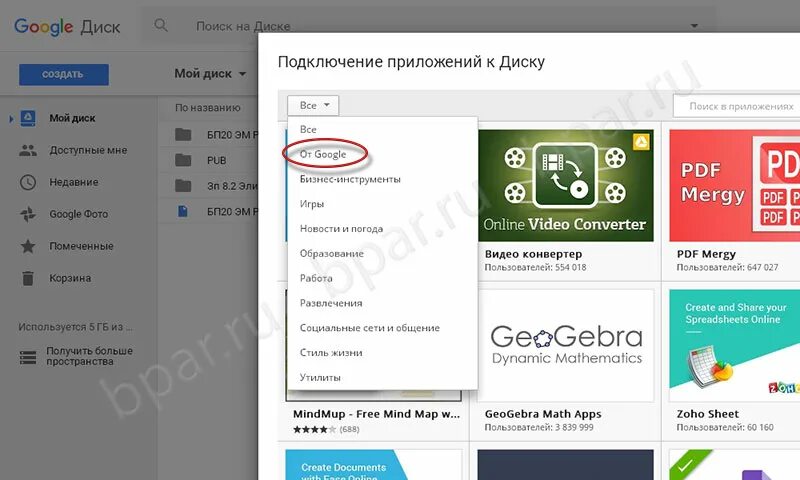Viewport: 800px width, 480px height.
Task: Open Корзина in sidebar
Action: (x=70, y=278)
